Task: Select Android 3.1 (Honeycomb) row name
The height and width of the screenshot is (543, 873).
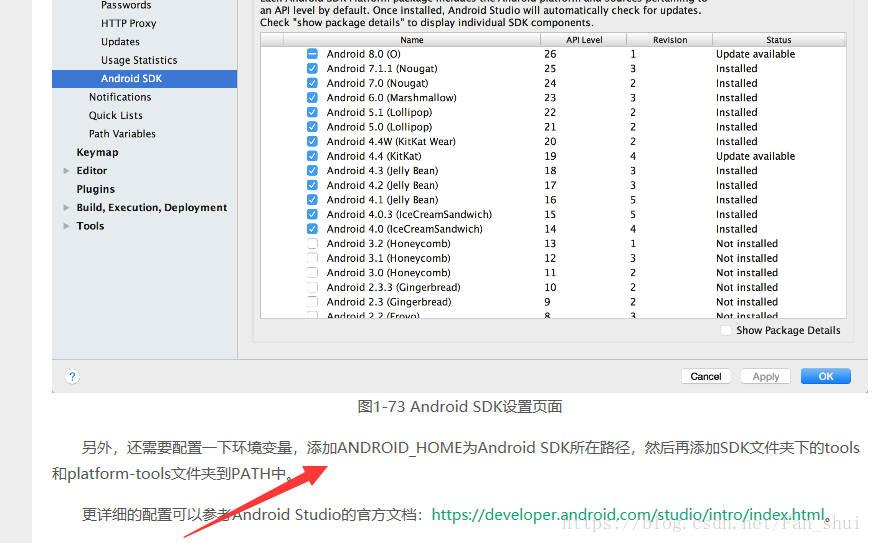Action: point(389,258)
